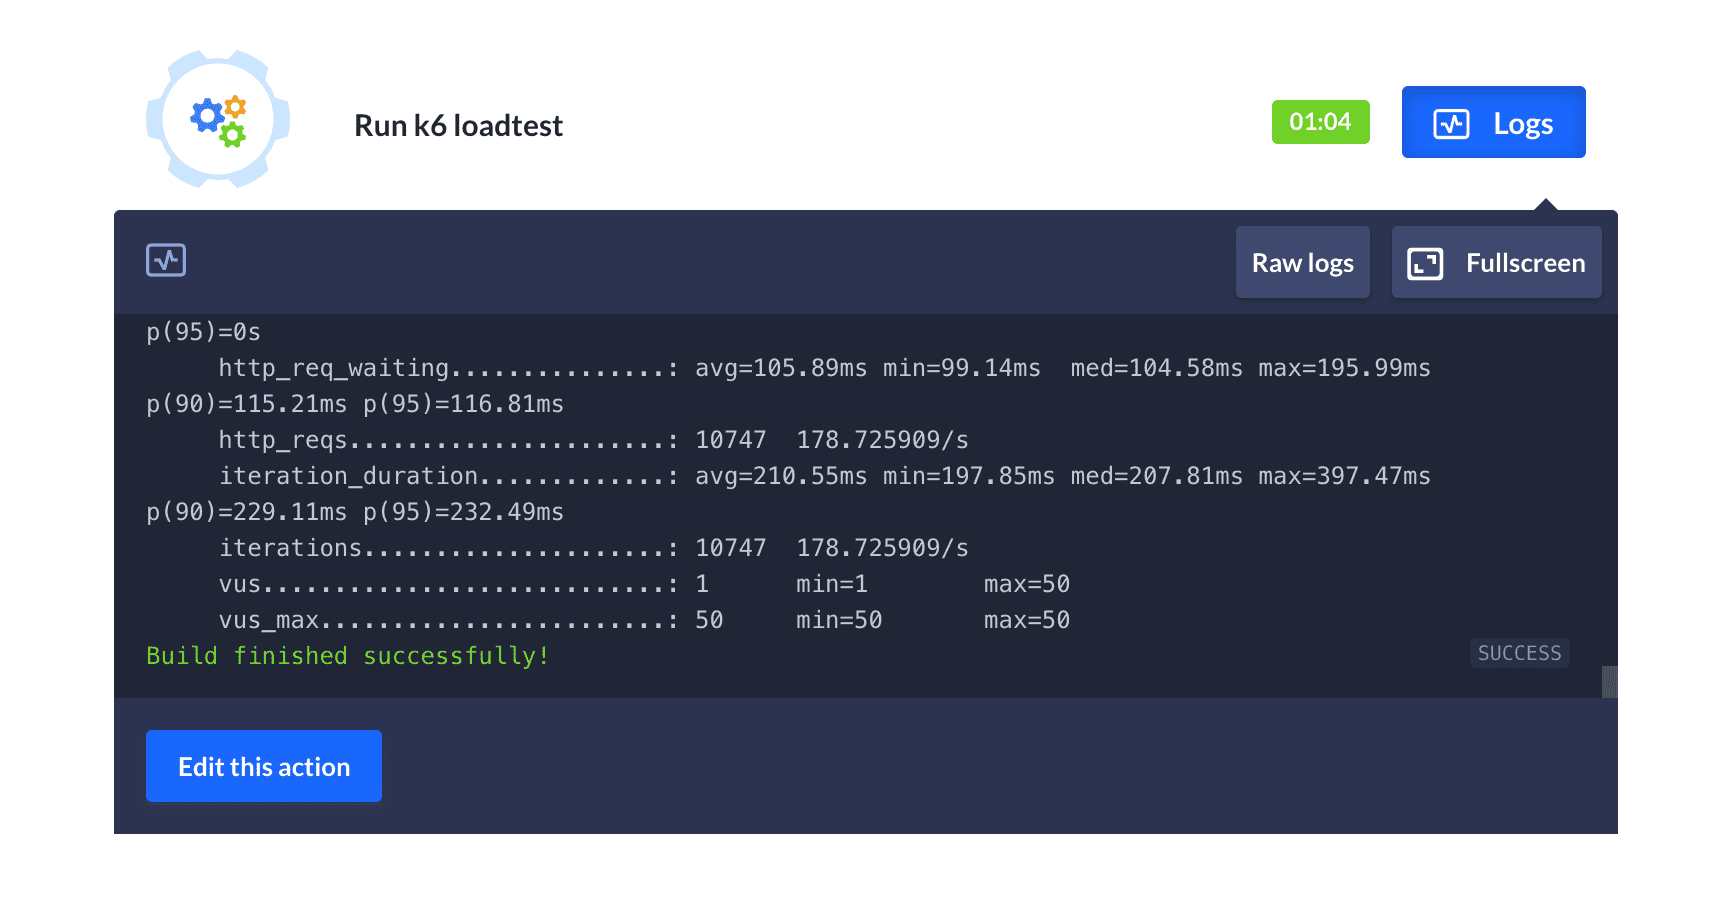Click the Raw logs button
The width and height of the screenshot is (1732, 920).
pos(1302,262)
